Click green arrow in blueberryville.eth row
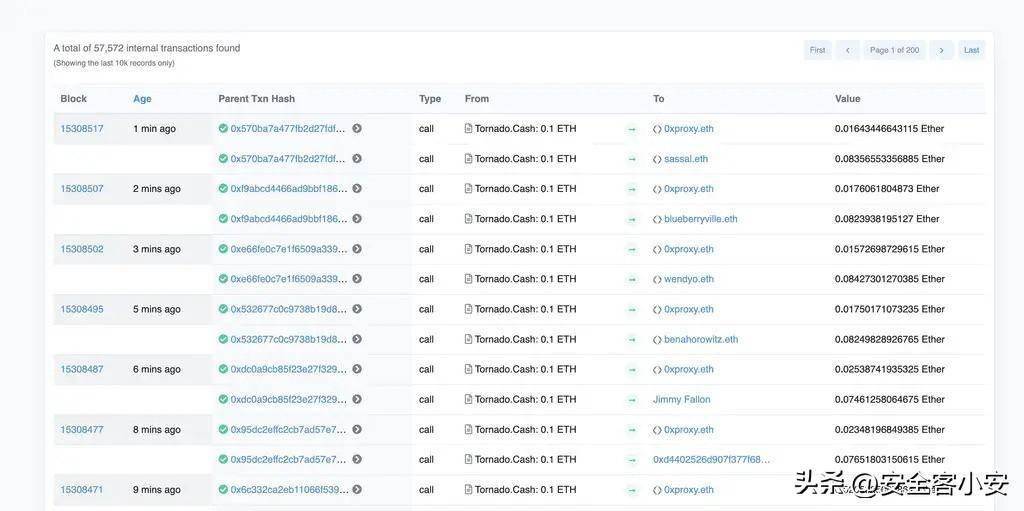 point(632,219)
